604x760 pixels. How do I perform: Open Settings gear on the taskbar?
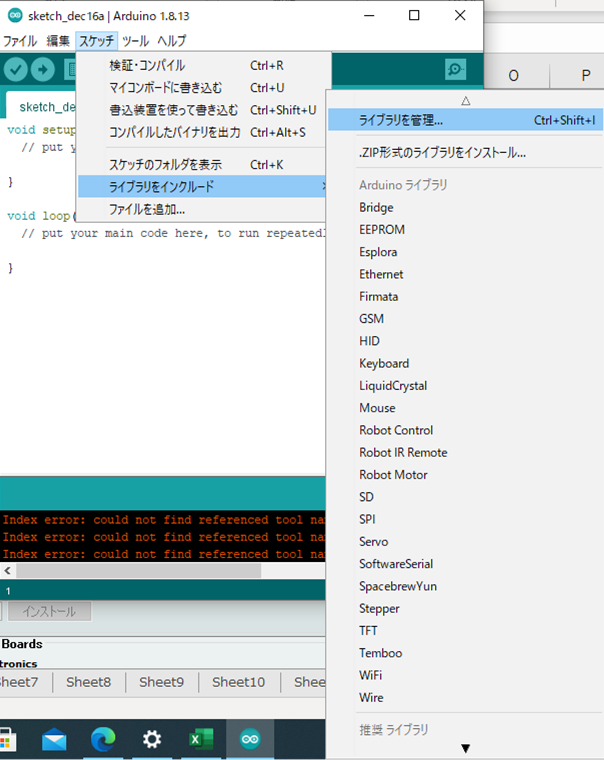(x=152, y=739)
